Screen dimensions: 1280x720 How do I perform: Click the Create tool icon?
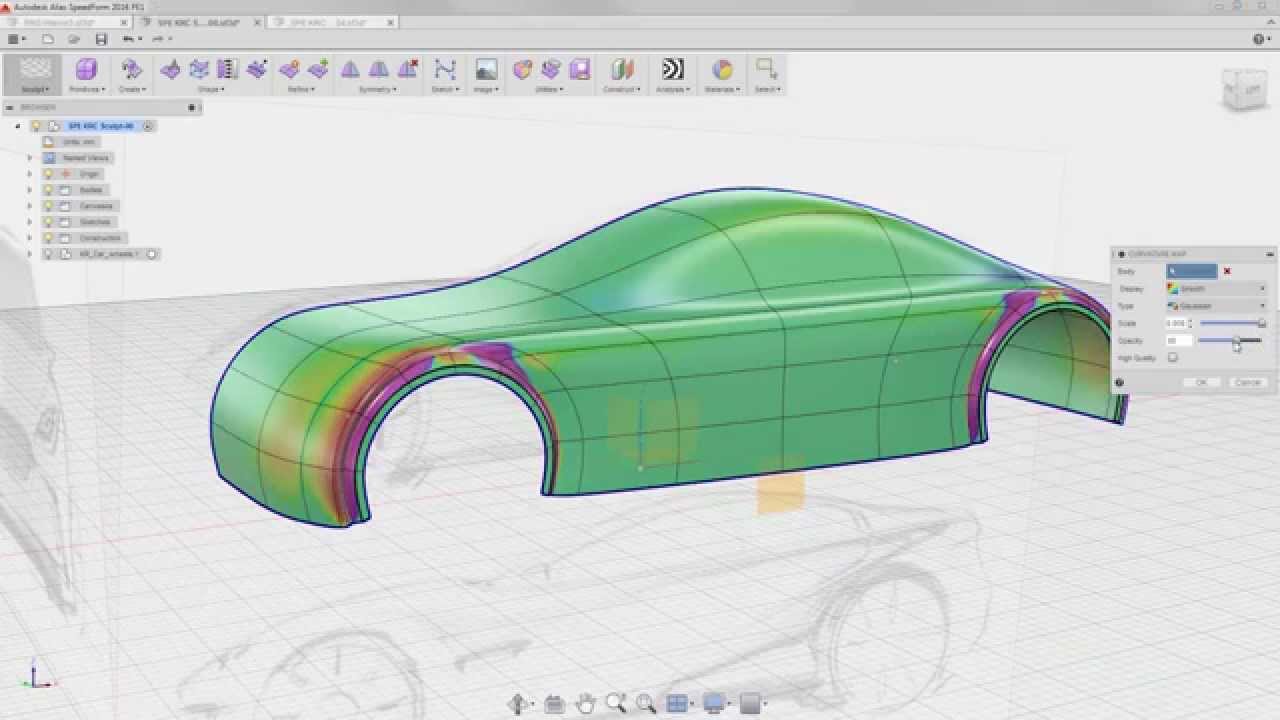click(131, 69)
